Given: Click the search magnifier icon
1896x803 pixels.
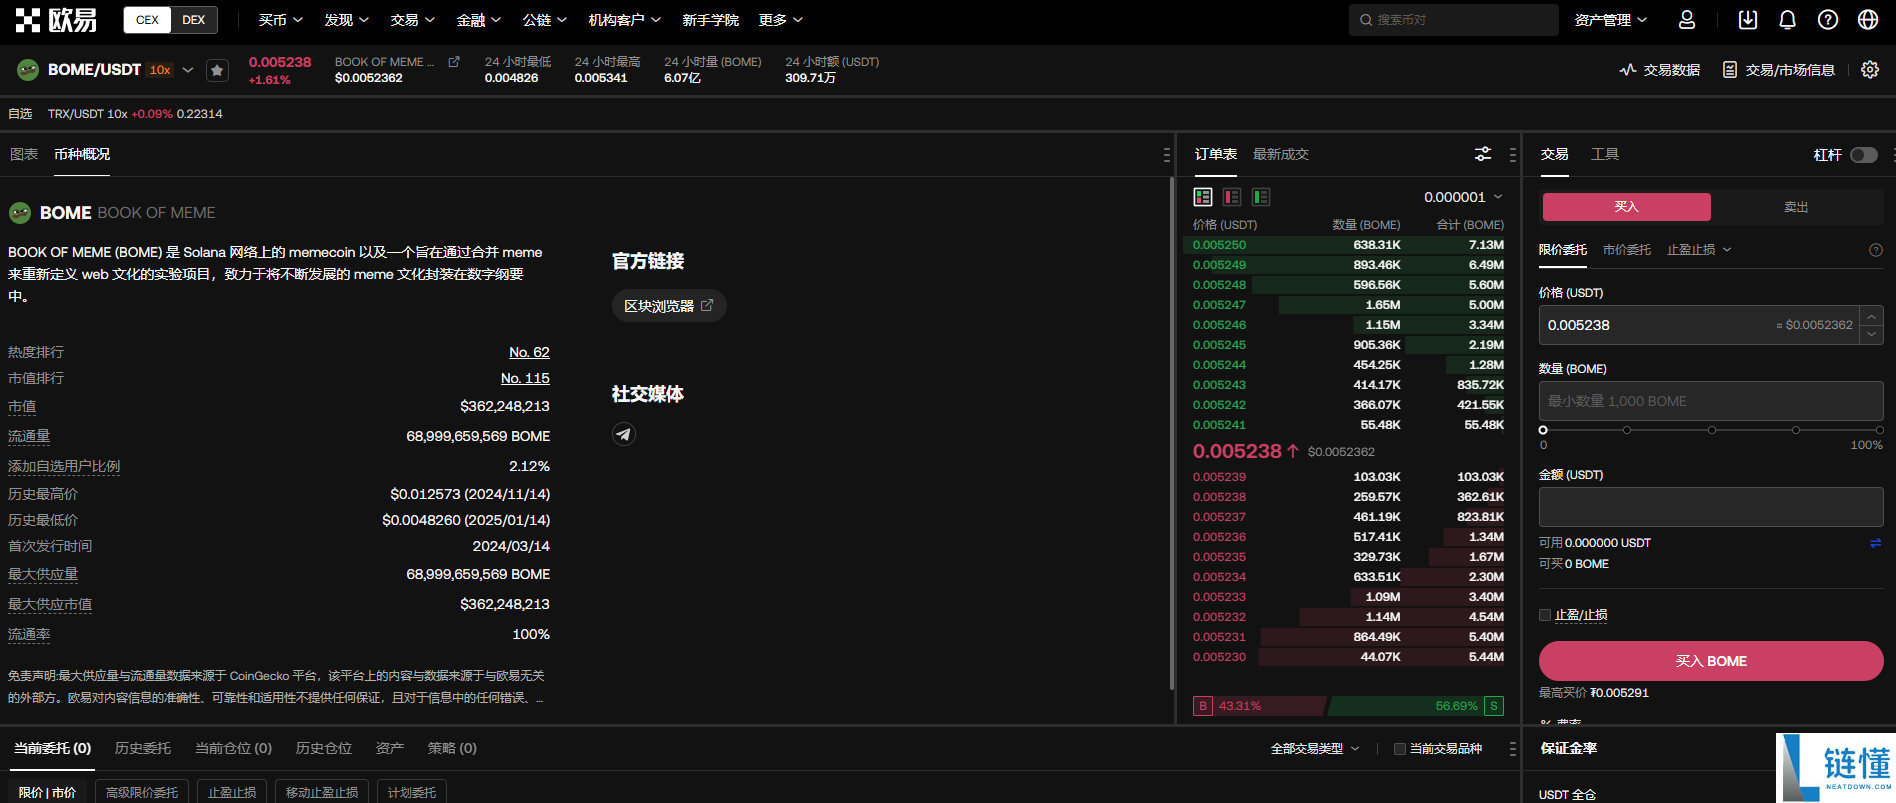Looking at the screenshot, I should pyautogui.click(x=1366, y=20).
